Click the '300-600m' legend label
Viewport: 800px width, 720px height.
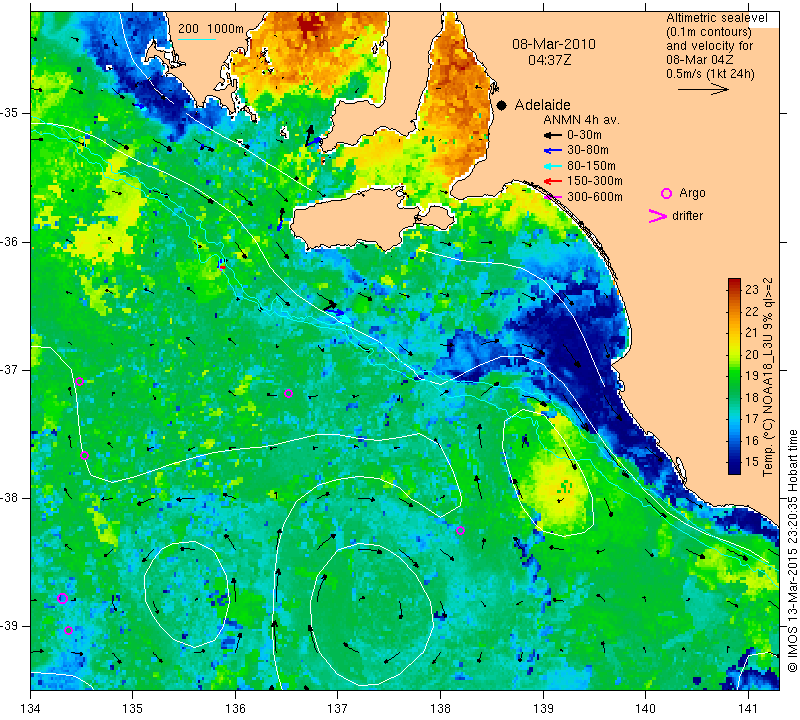tap(595, 197)
